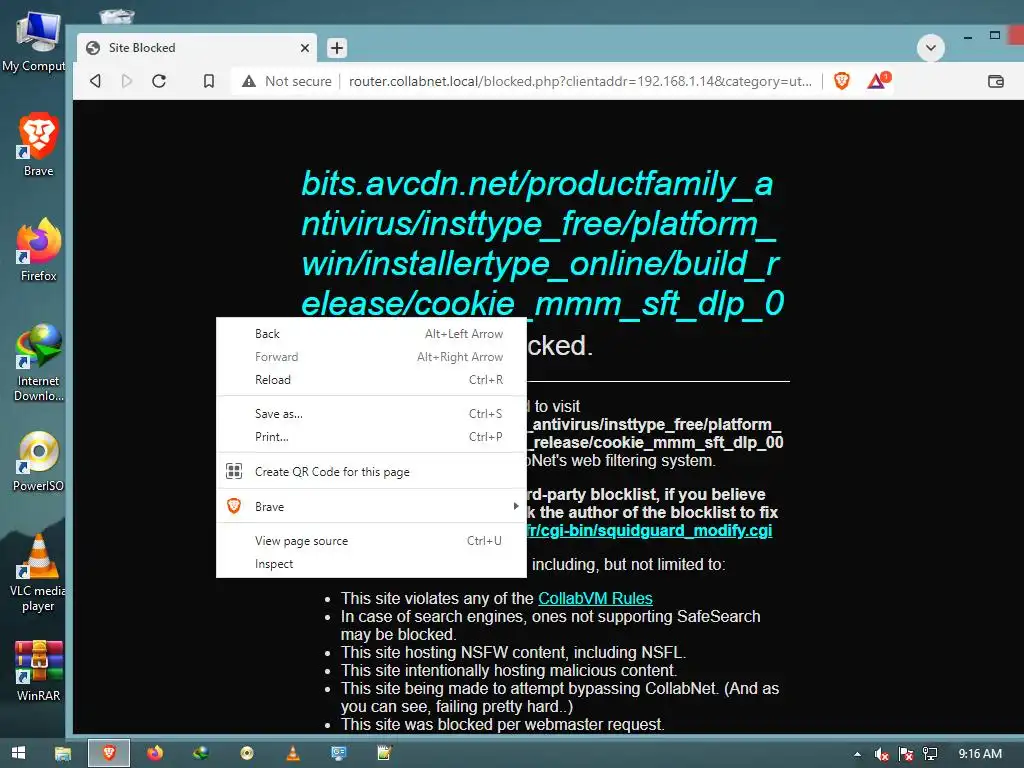Open Brave desktop shortcut
1024x768 pixels.
tap(39, 145)
